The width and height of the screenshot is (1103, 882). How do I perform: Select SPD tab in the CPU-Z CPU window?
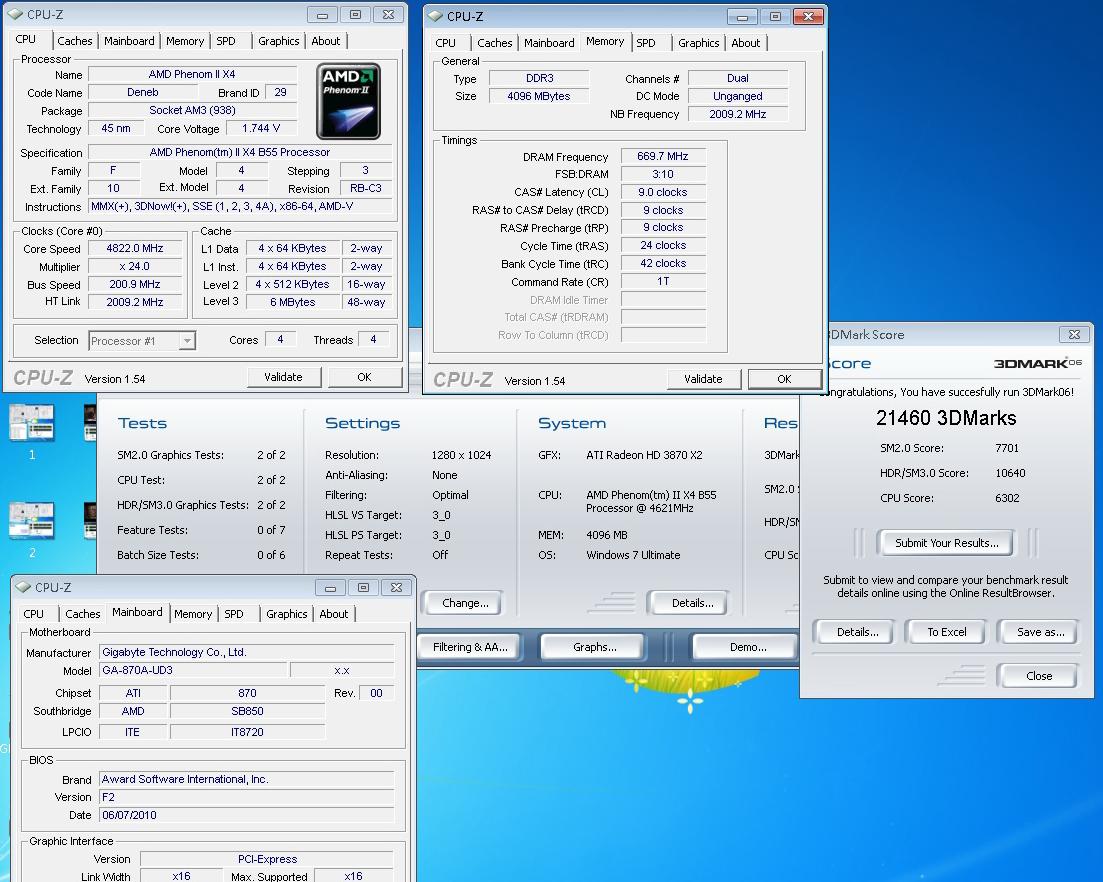point(226,41)
